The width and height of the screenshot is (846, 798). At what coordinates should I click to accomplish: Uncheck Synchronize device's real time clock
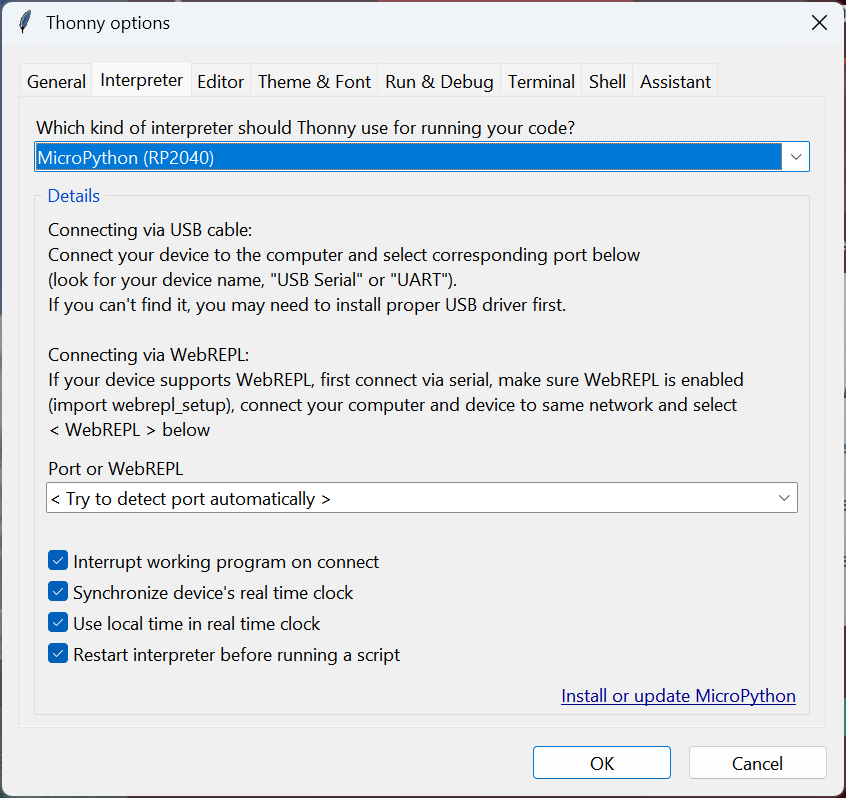point(58,593)
